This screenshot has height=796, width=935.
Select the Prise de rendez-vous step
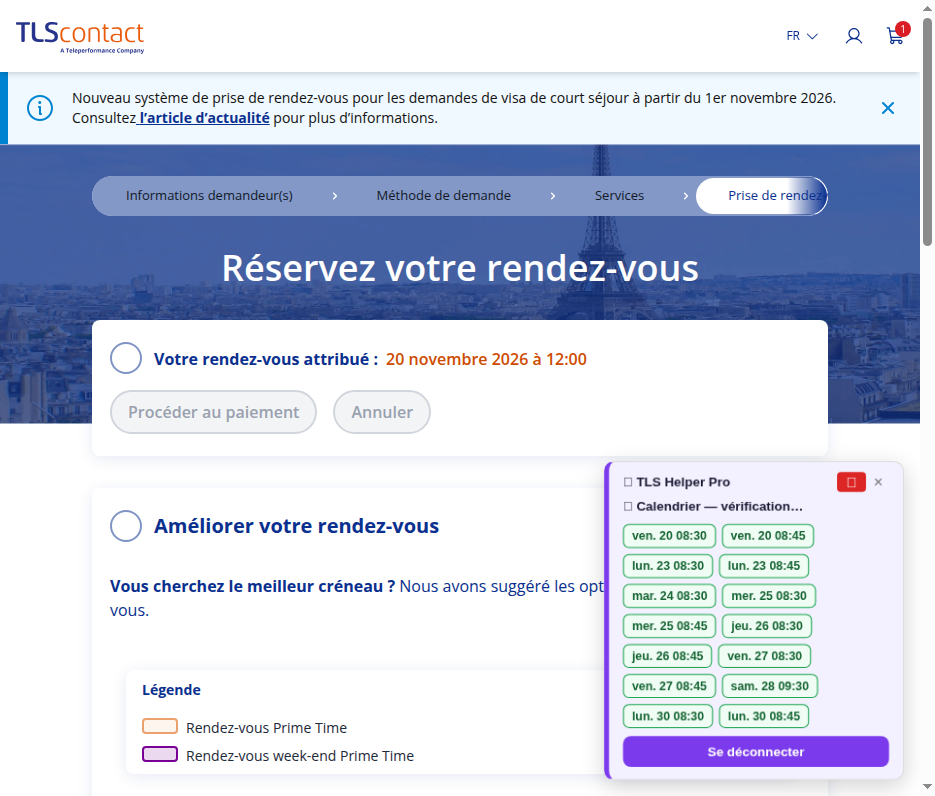click(762, 196)
